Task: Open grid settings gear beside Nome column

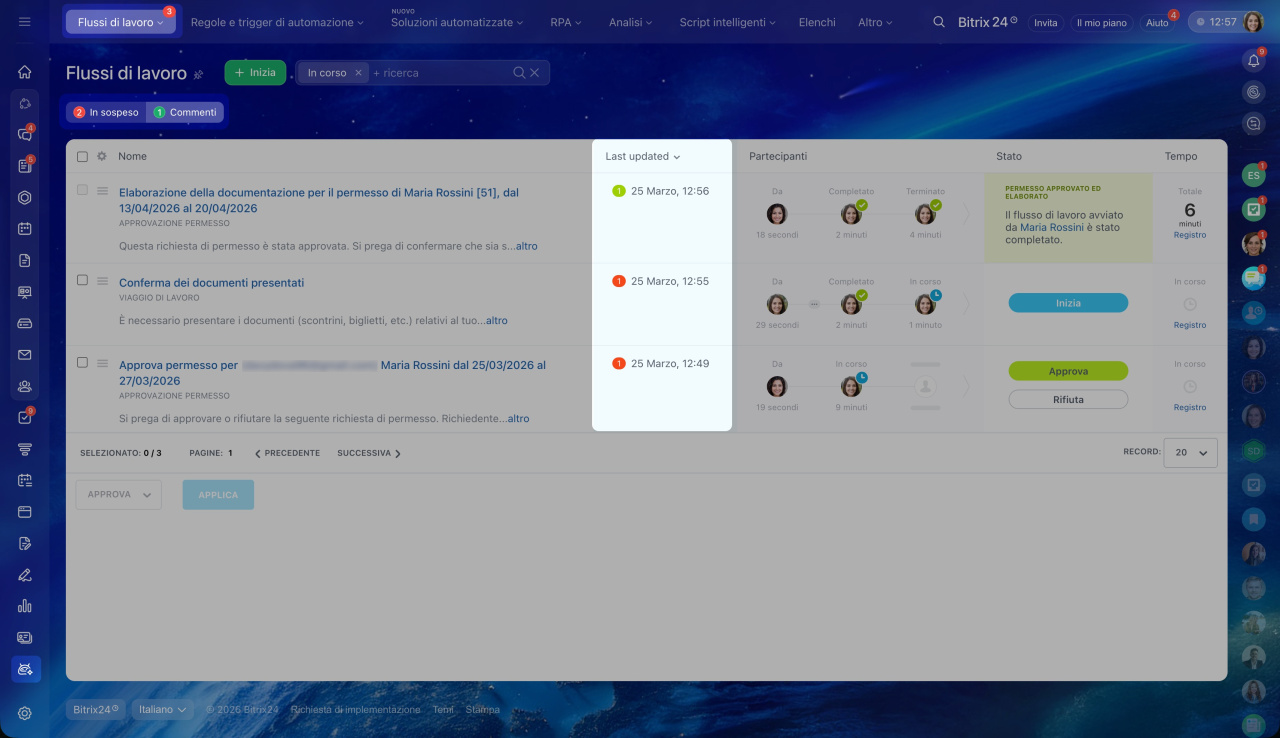Action: point(101,157)
